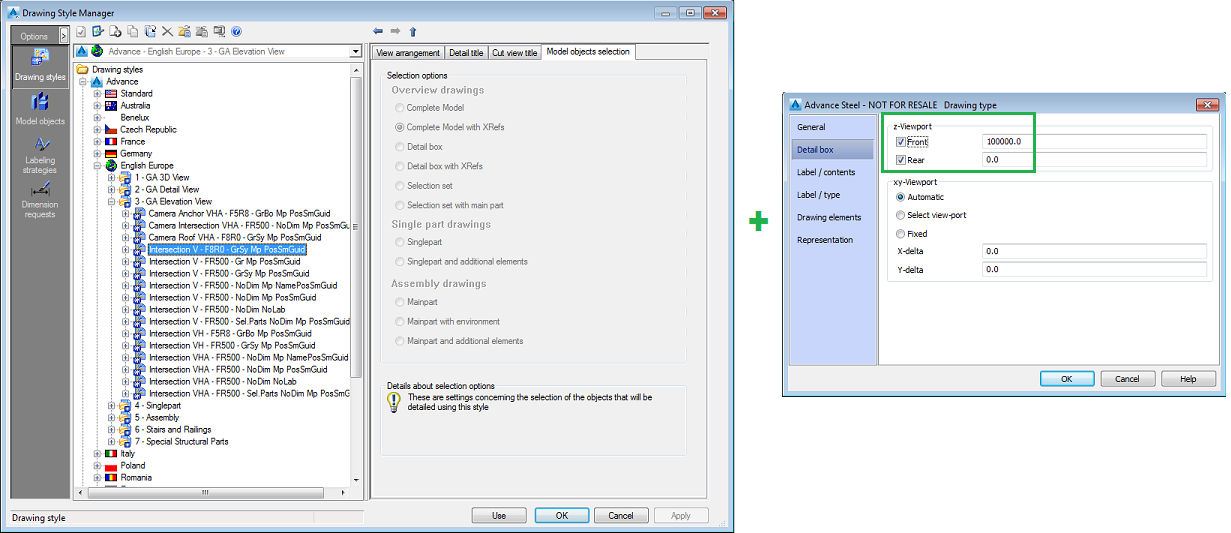Select the 'Select view-port' radio option

point(901,215)
